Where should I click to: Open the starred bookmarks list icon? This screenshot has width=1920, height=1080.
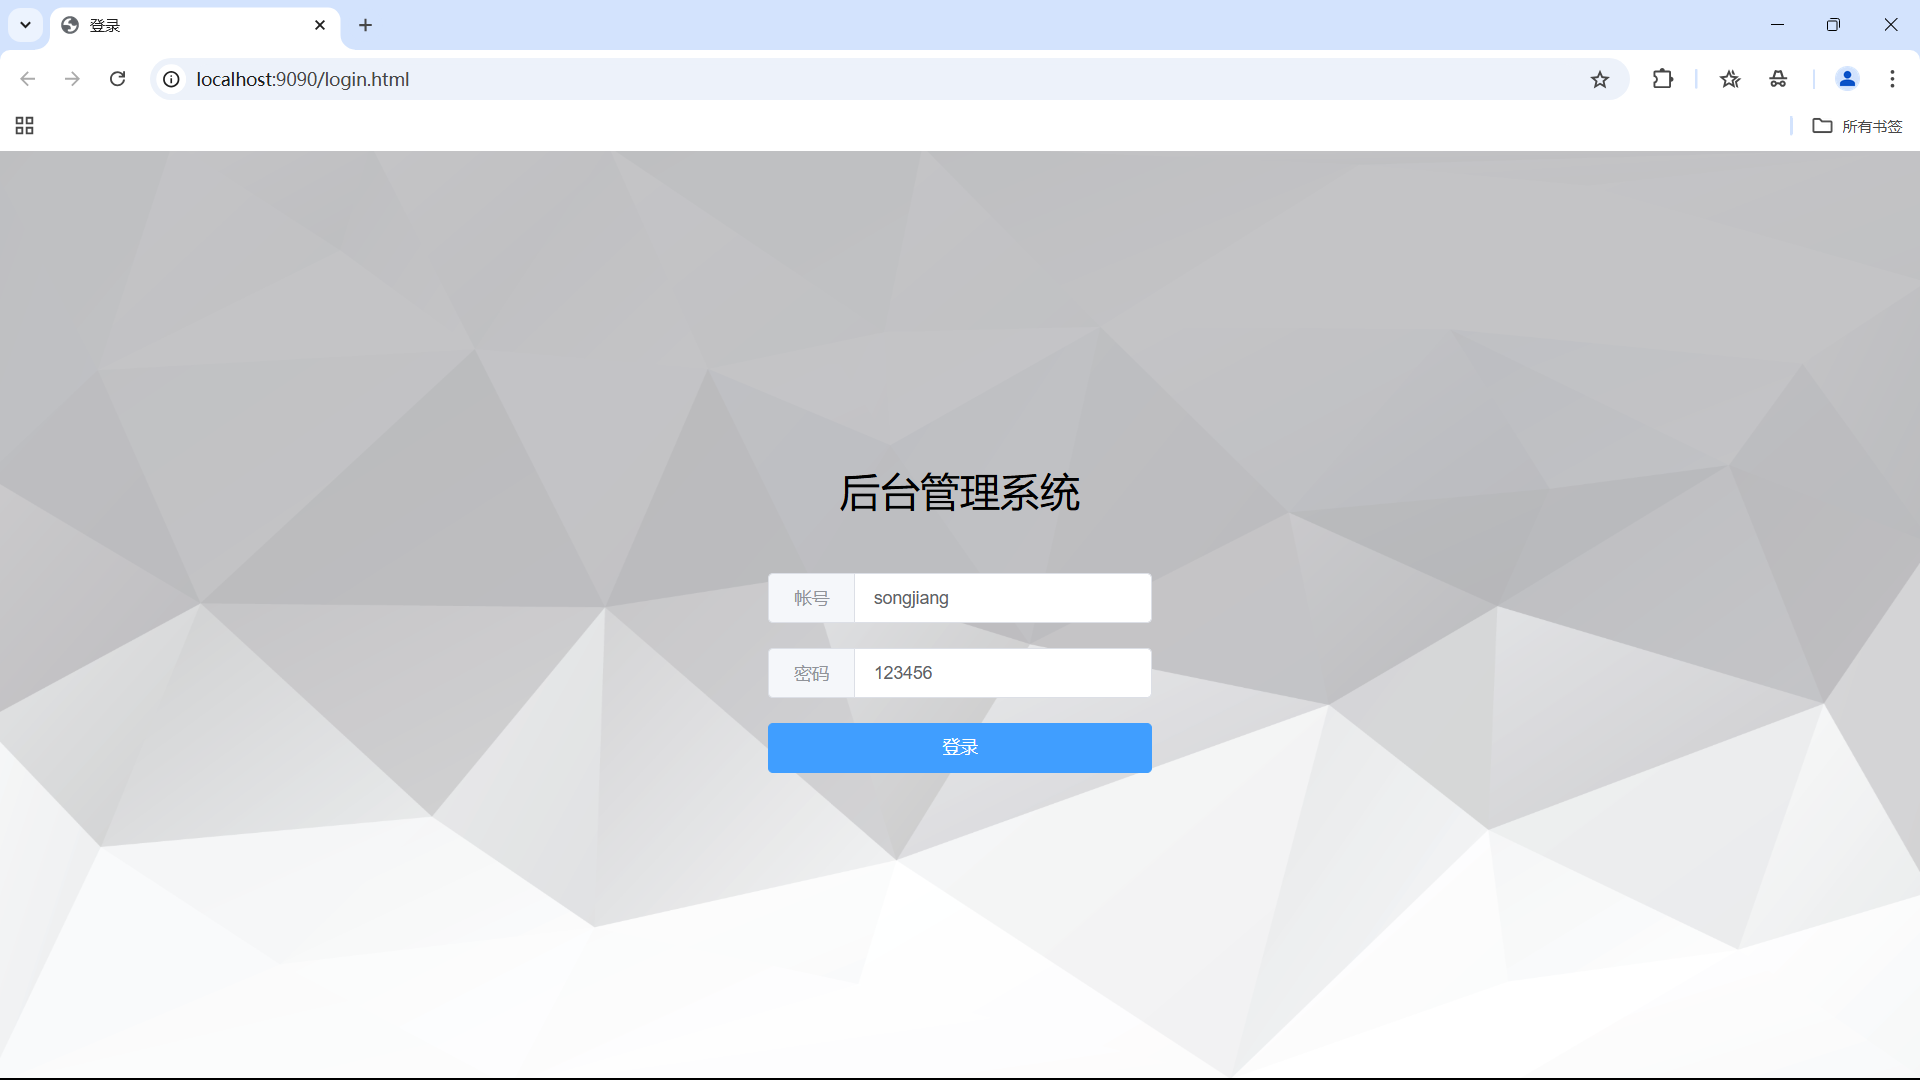click(1730, 79)
